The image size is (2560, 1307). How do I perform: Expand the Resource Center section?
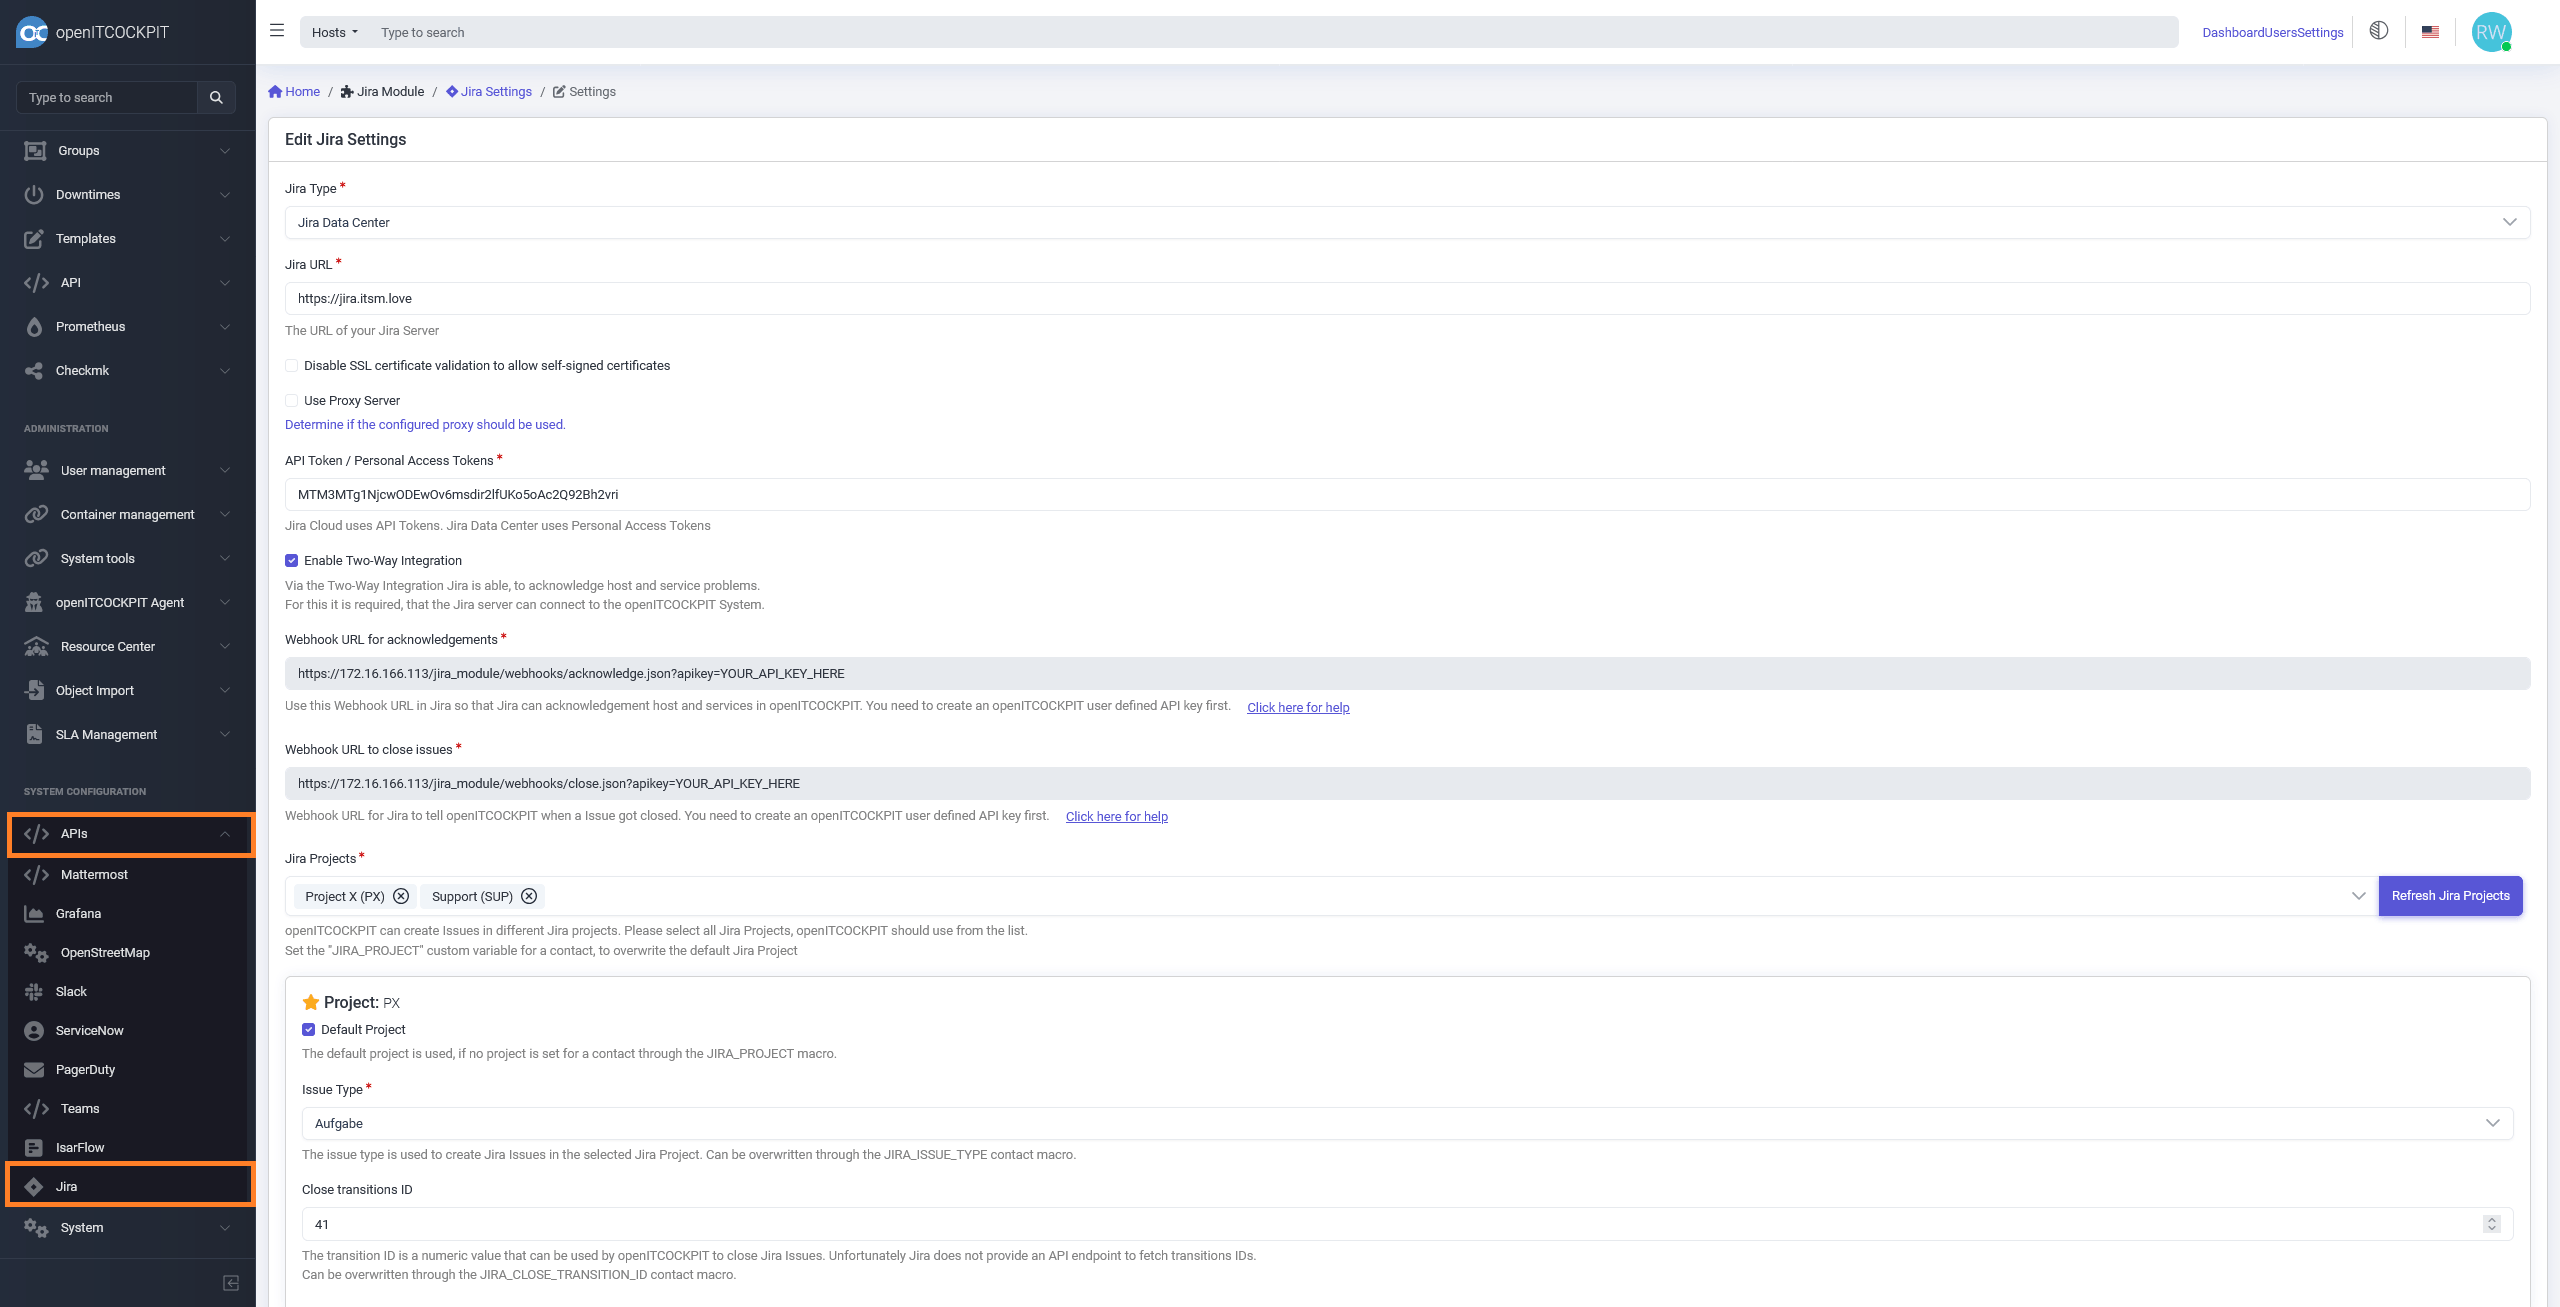128,646
